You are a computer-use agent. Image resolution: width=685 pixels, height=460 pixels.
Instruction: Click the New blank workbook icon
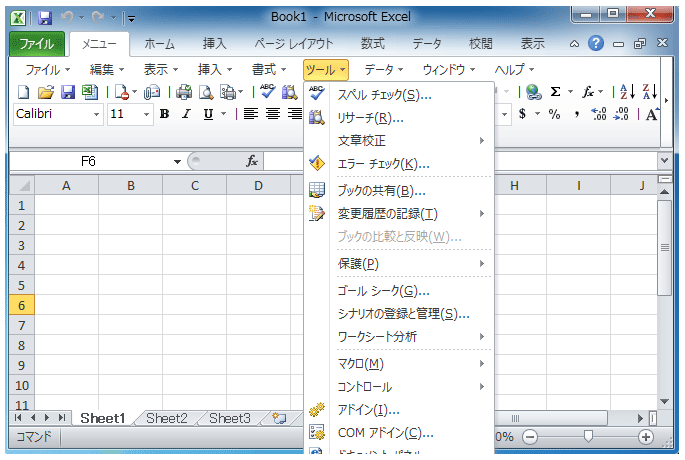(24, 92)
